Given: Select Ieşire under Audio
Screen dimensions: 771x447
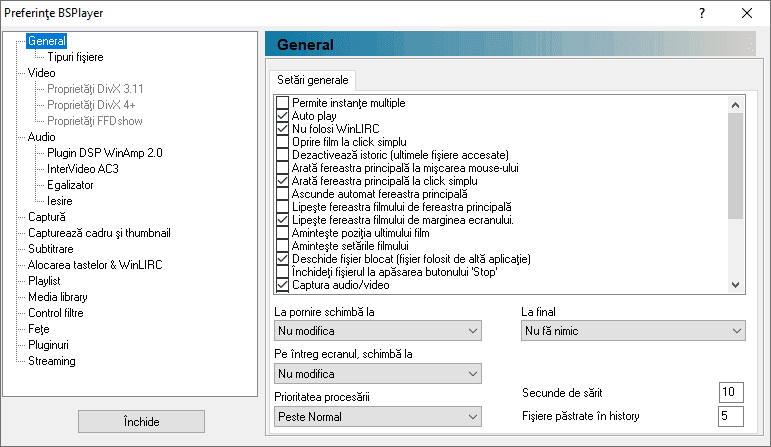Looking at the screenshot, I should [59, 201].
